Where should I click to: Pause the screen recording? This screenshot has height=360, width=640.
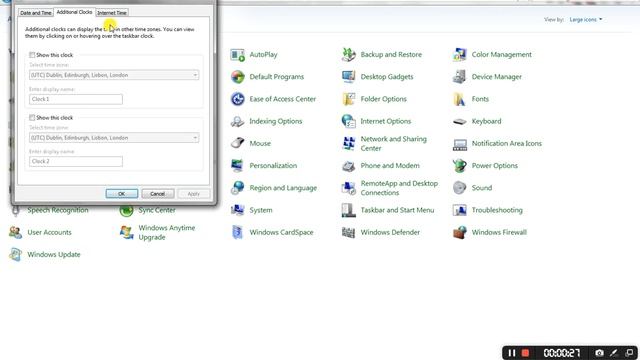coord(512,353)
